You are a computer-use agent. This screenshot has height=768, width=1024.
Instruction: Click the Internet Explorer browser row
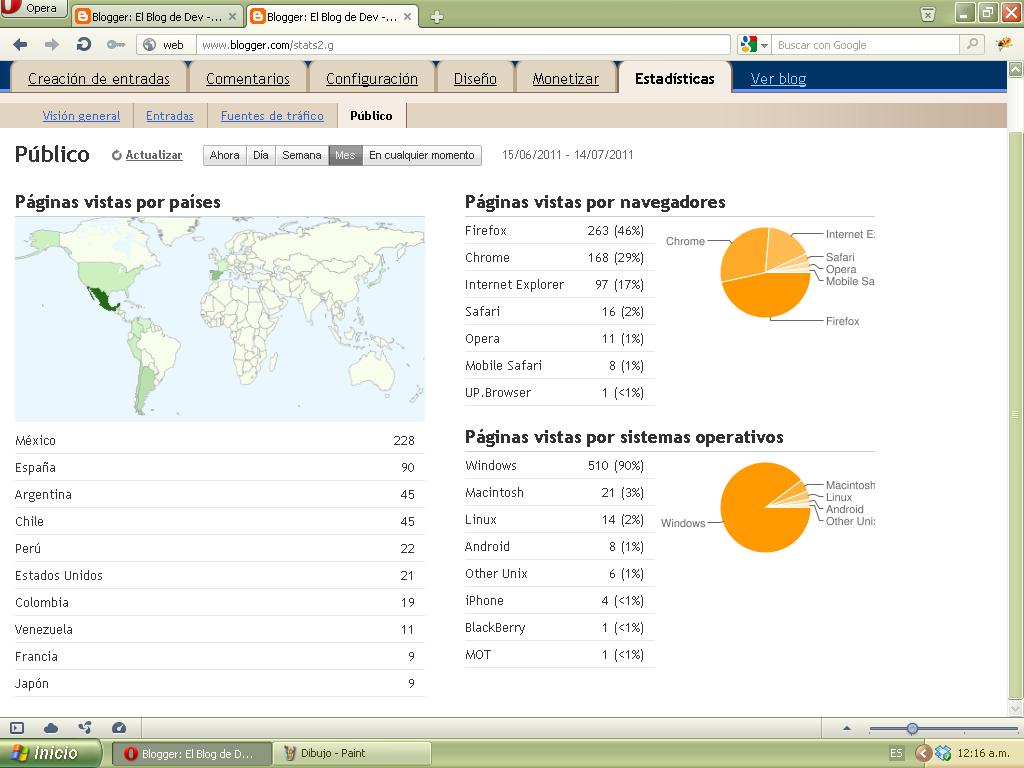(x=559, y=285)
